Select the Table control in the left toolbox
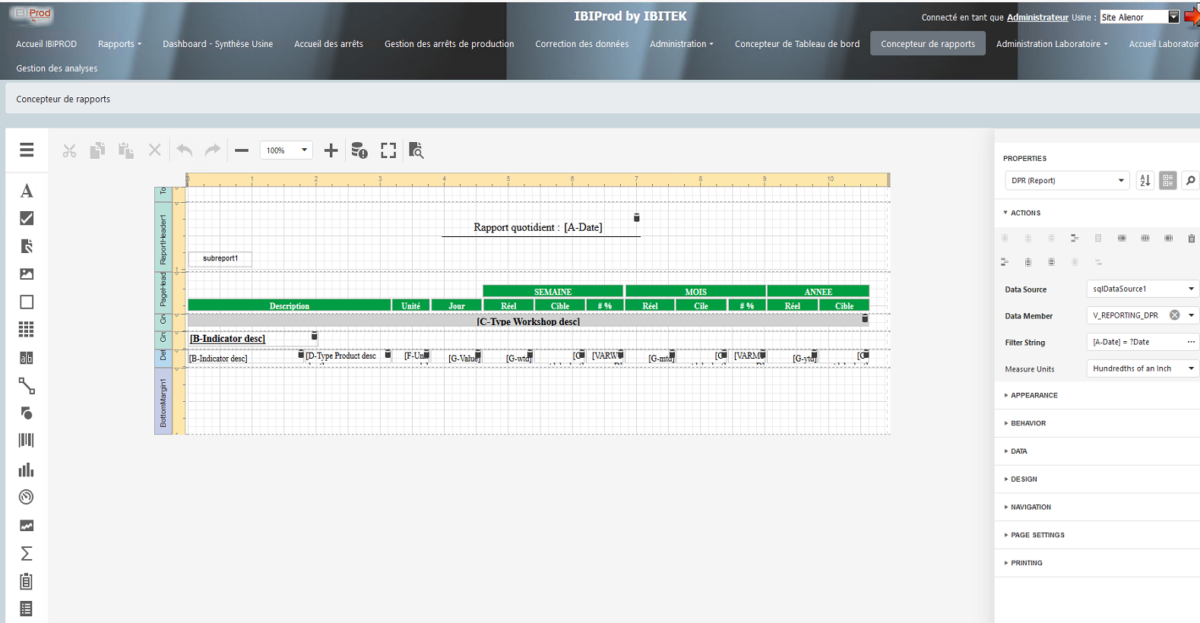 tap(26, 329)
